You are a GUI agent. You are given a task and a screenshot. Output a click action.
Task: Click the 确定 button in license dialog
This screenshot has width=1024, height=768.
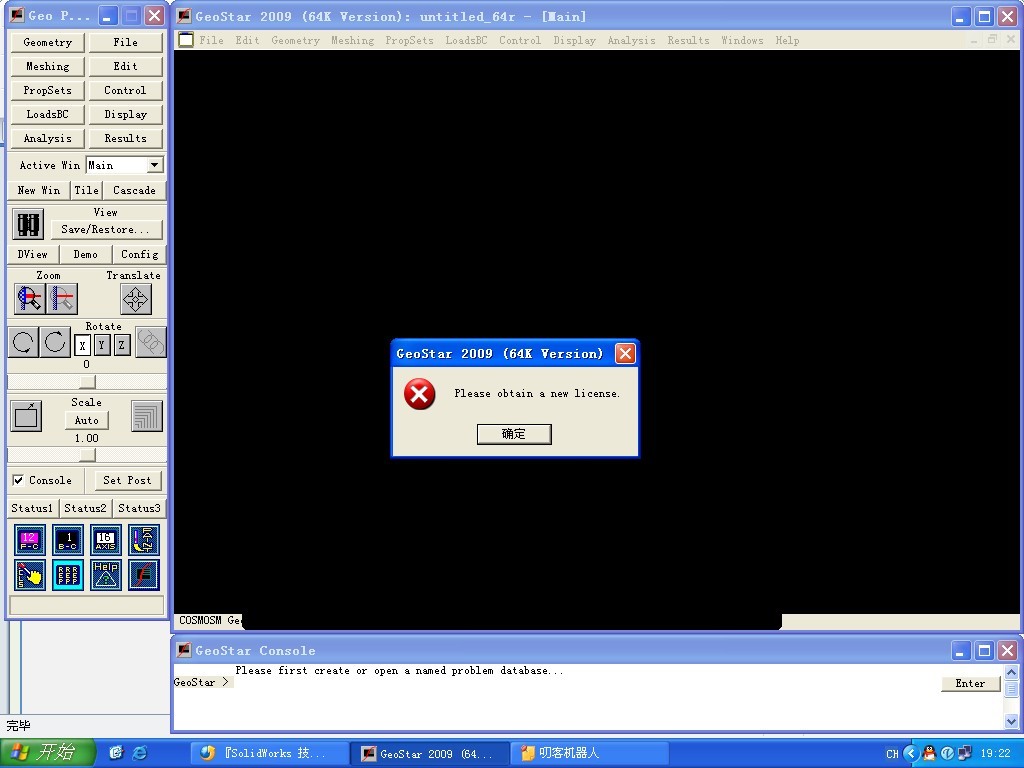point(514,434)
